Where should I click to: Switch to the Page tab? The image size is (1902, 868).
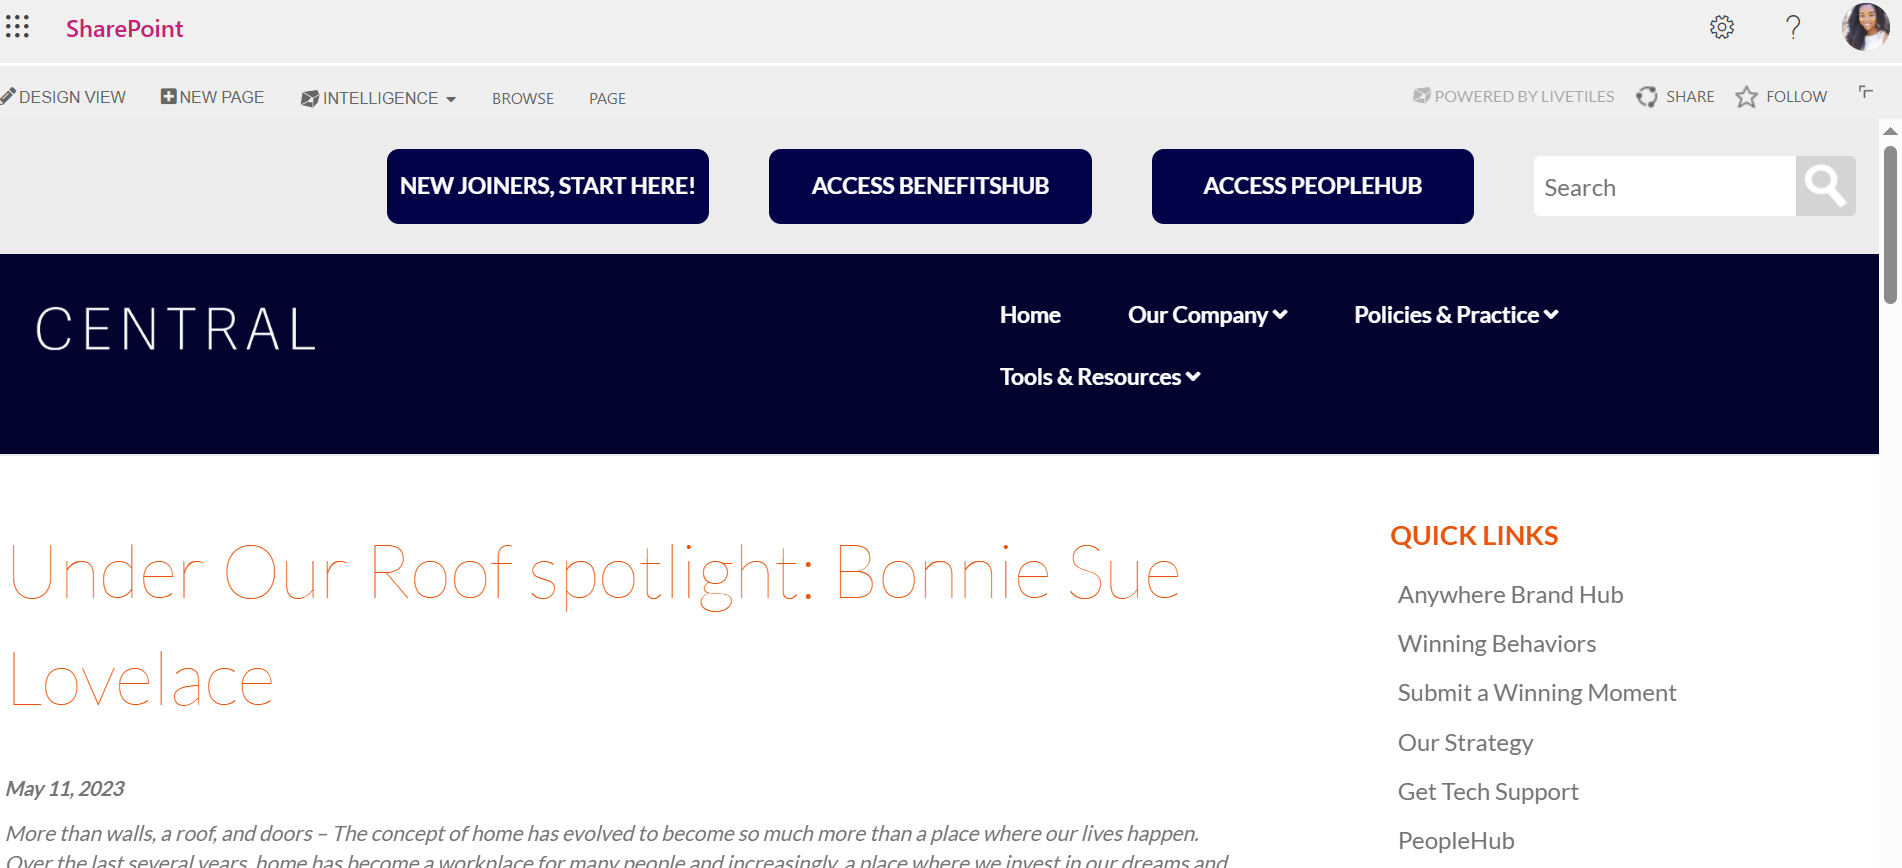point(607,98)
